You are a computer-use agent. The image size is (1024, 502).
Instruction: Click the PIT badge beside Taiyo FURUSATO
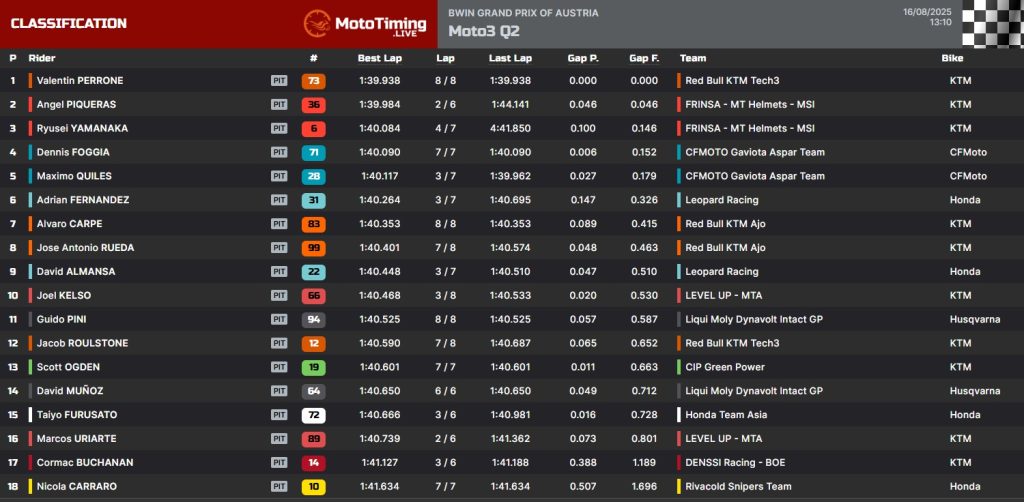point(279,415)
